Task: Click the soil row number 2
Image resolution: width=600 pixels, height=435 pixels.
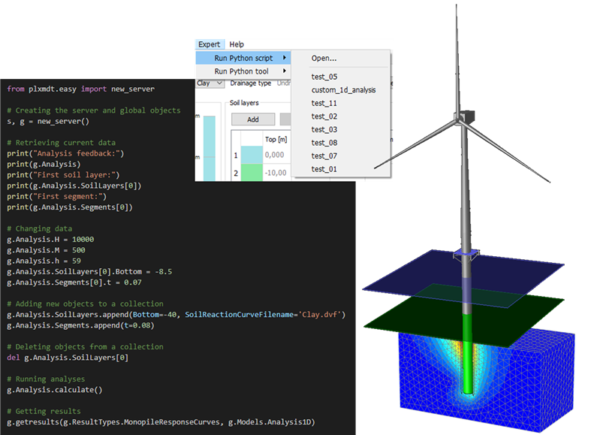Action: click(x=236, y=173)
